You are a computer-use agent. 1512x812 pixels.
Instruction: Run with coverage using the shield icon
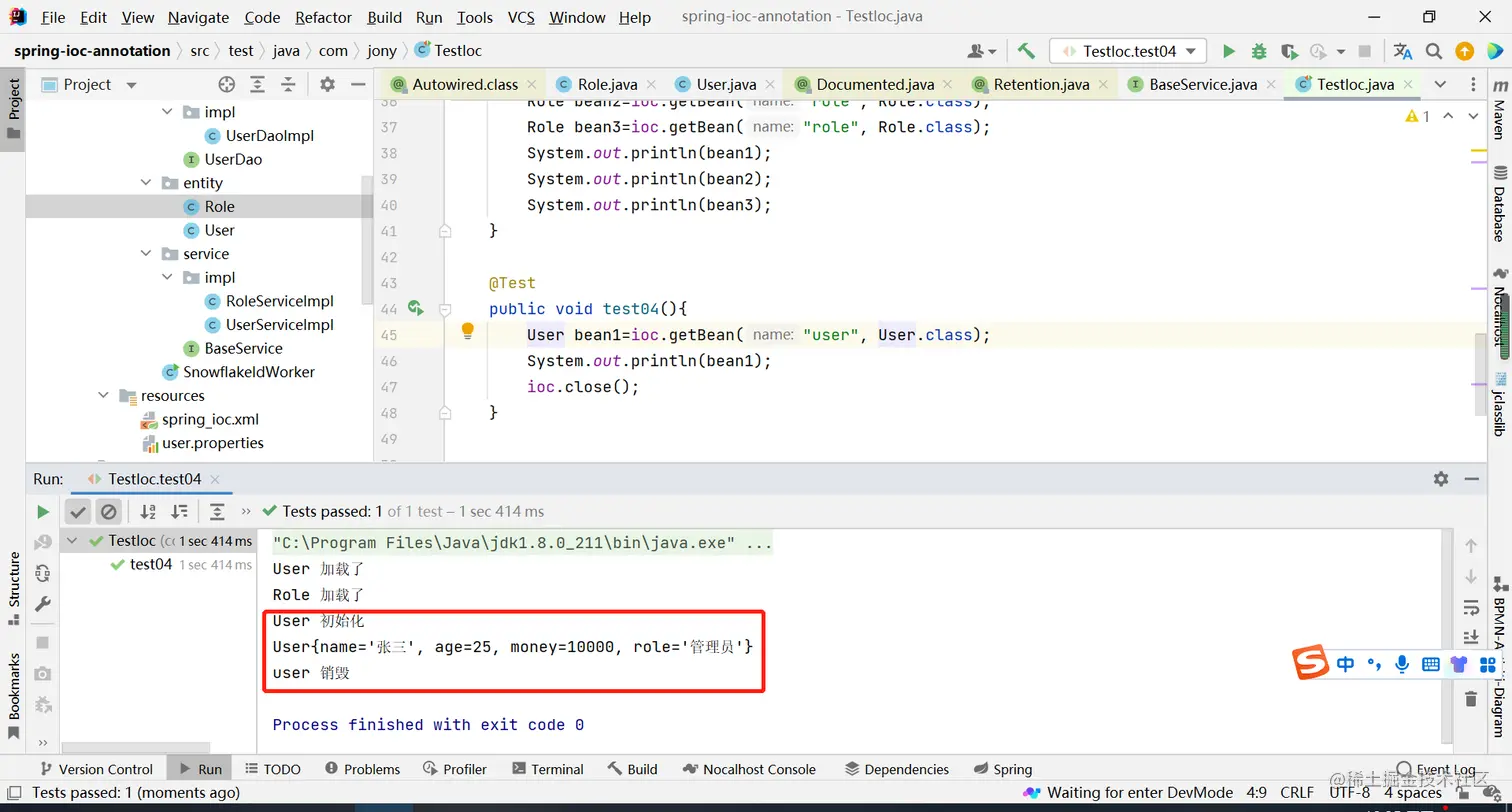(1289, 51)
